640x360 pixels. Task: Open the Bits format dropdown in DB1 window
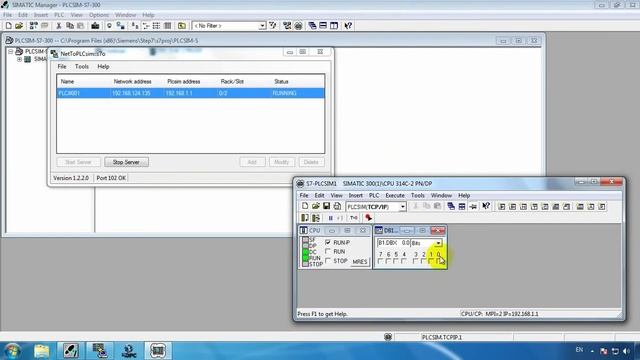pyautogui.click(x=438, y=243)
